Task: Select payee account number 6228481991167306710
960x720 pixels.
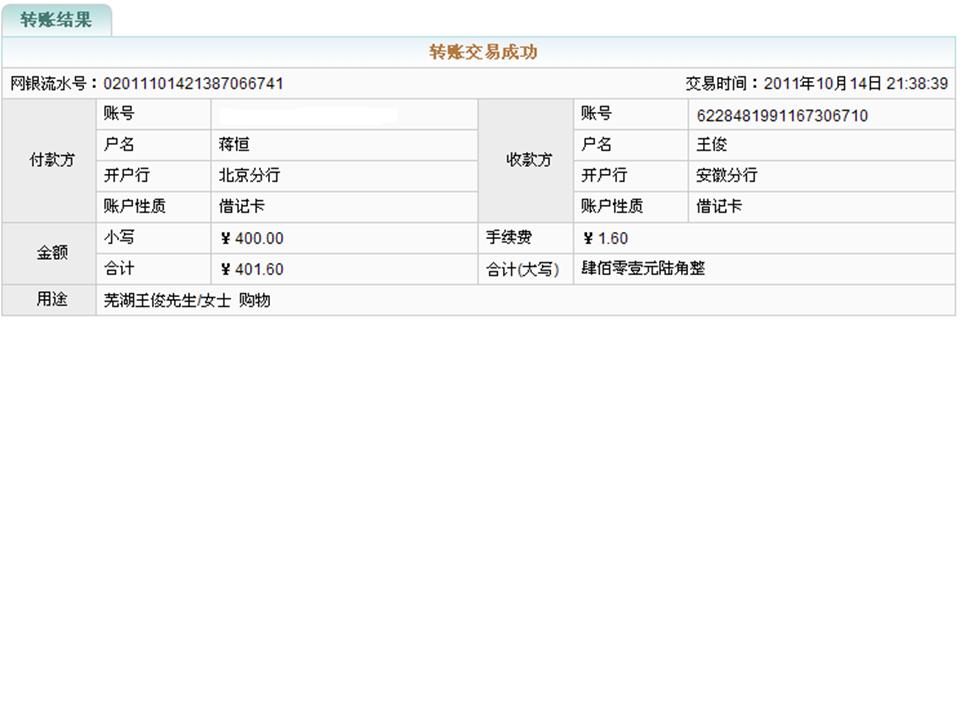Action: 782,116
